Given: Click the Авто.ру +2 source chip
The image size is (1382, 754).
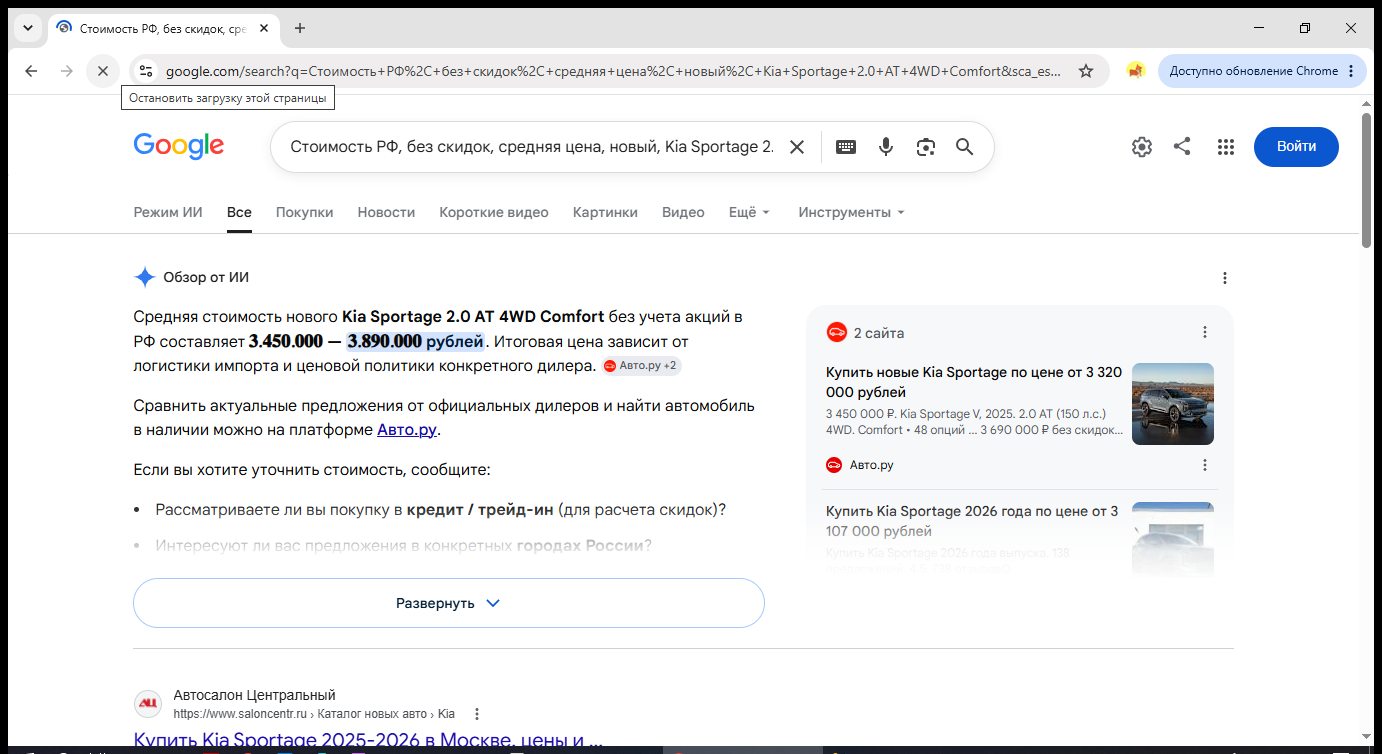Looking at the screenshot, I should click(x=641, y=366).
